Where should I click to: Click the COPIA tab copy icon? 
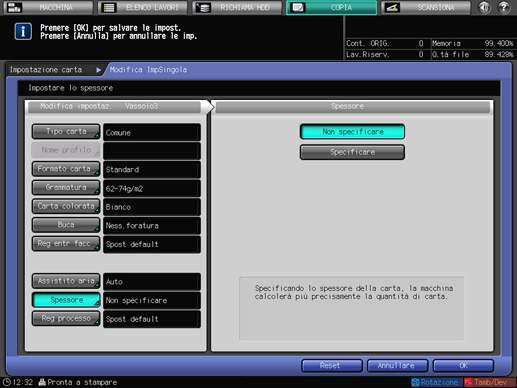pyautogui.click(x=297, y=7)
